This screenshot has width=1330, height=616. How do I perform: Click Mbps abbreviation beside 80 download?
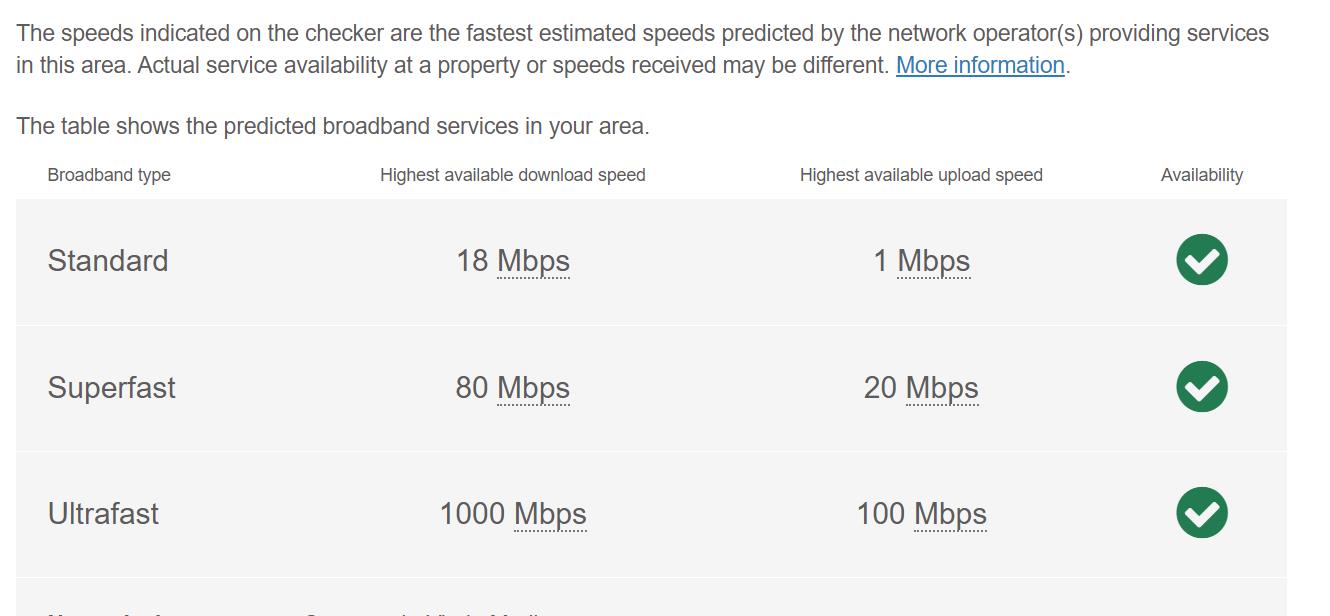[533, 388]
